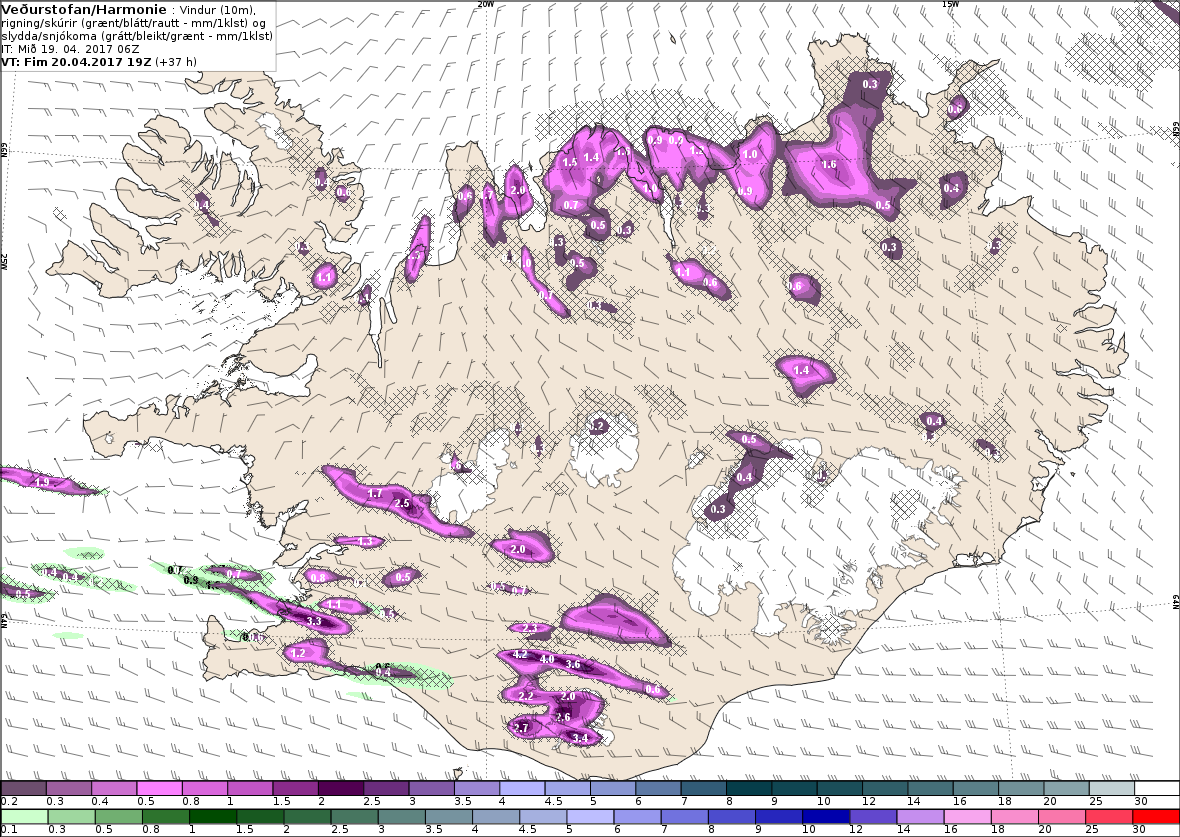Screen dimensions: 1180x837
Task: Click the '20W' longitude label at the top edge
Action: 486,4
